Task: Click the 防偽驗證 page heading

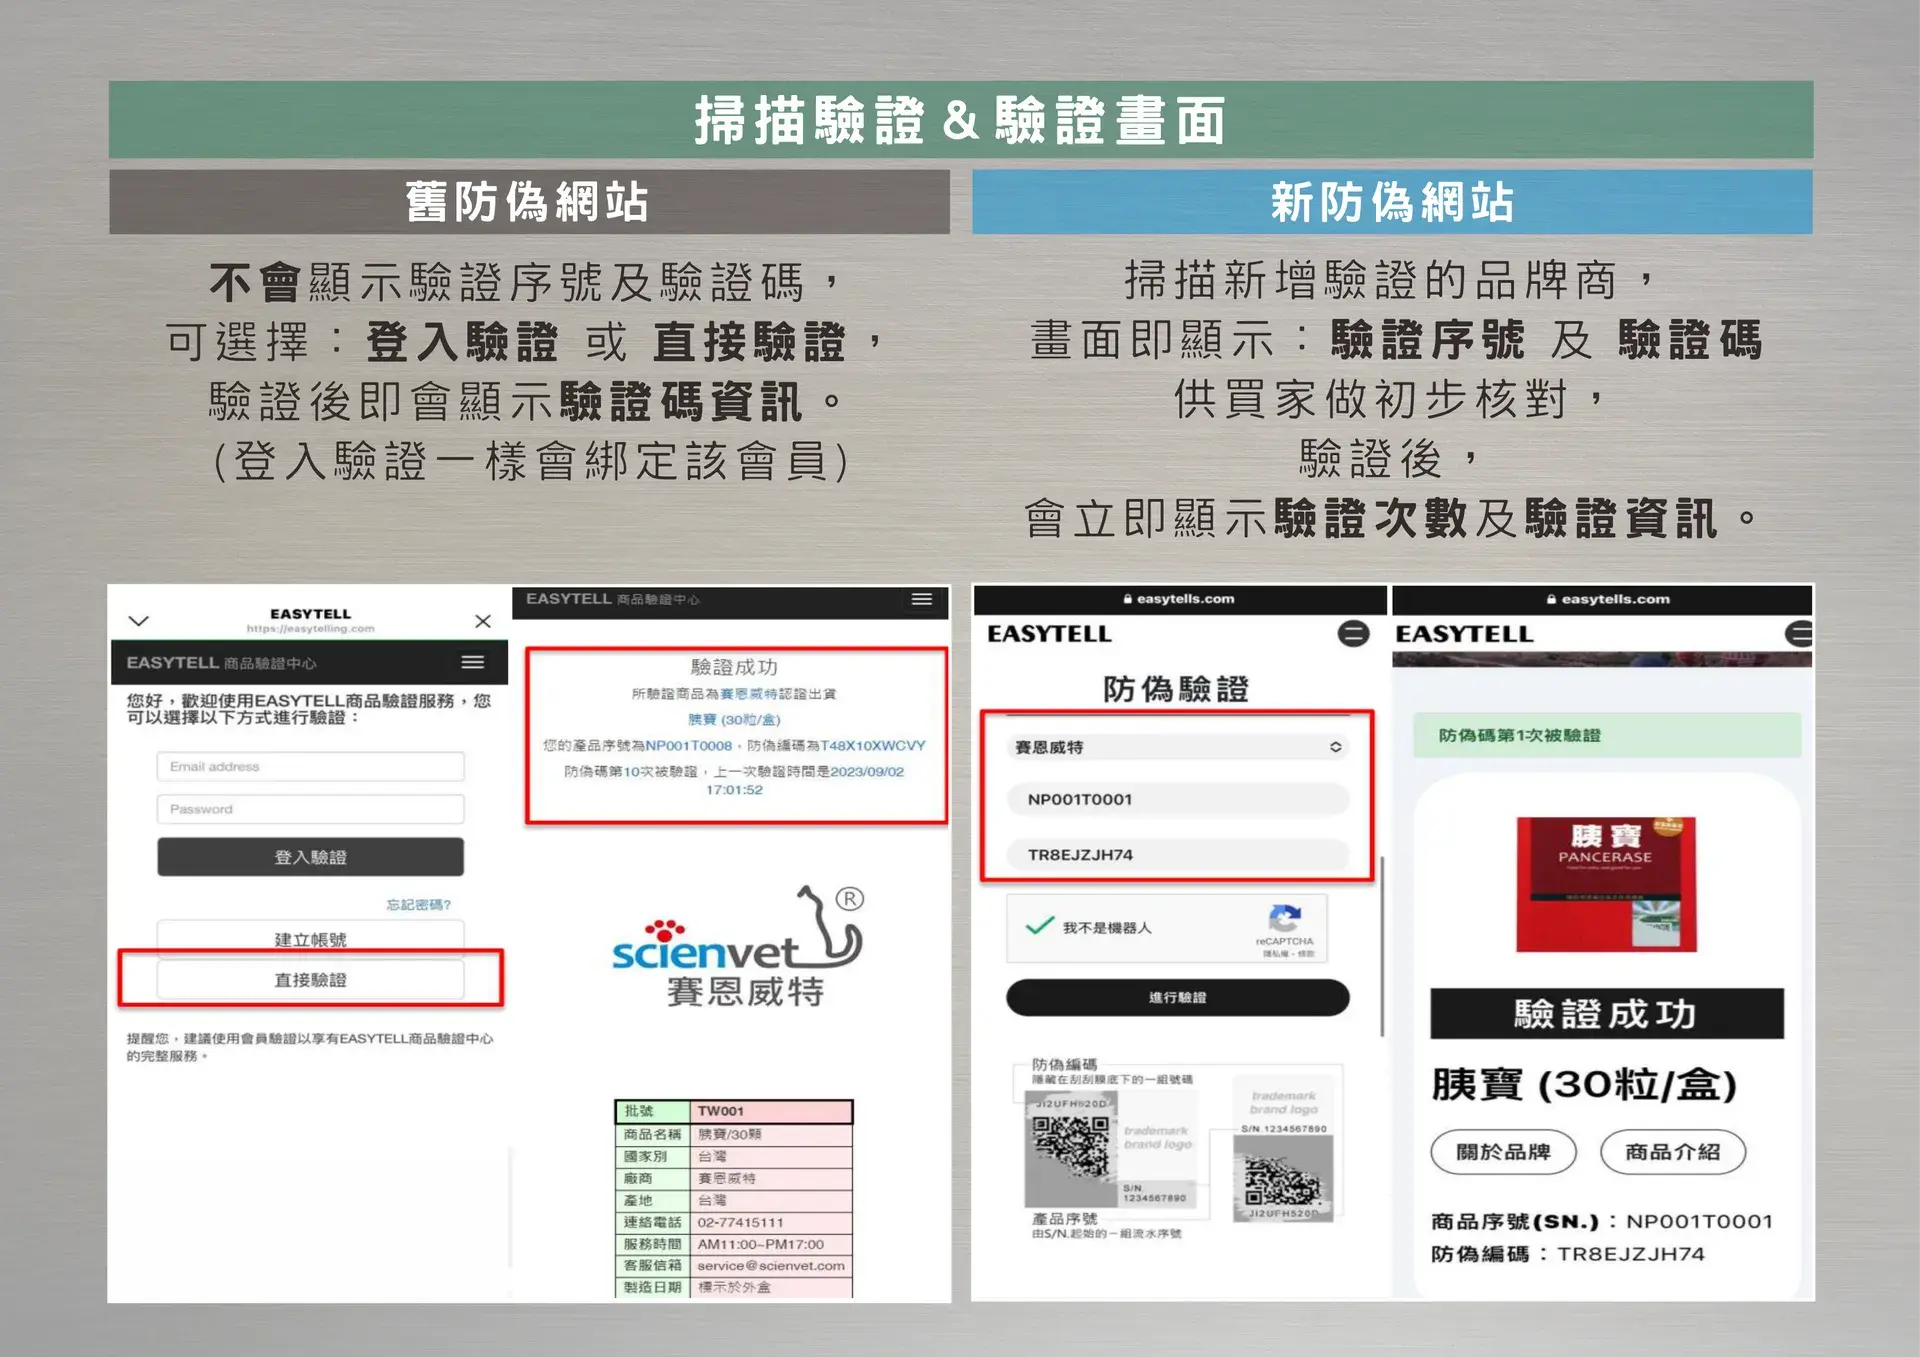Action: pos(1176,689)
